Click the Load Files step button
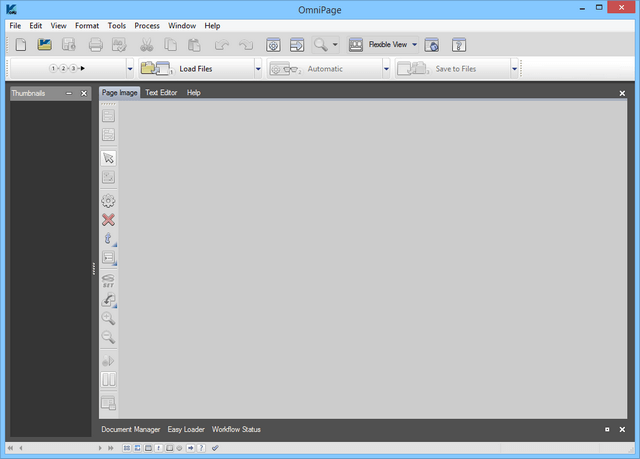Image resolution: width=640 pixels, height=459 pixels. (x=195, y=69)
